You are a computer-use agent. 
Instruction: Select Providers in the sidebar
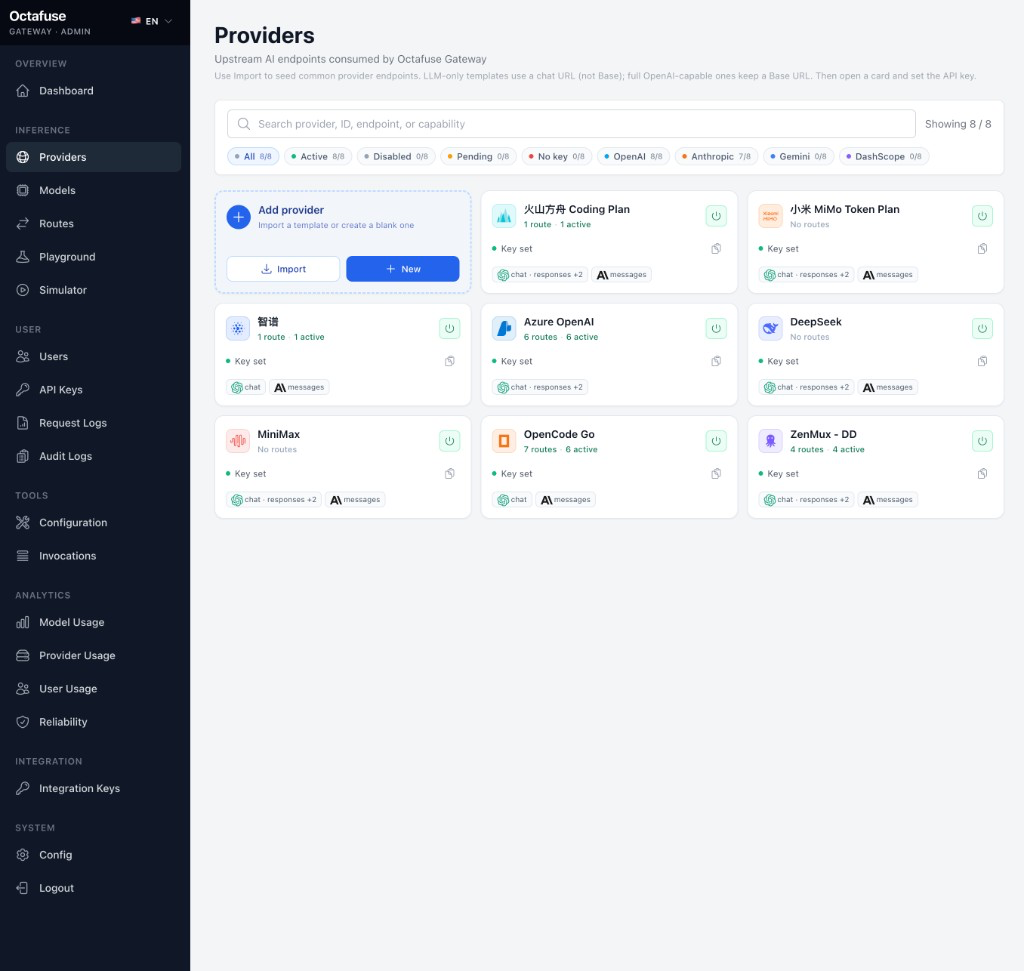coord(93,157)
